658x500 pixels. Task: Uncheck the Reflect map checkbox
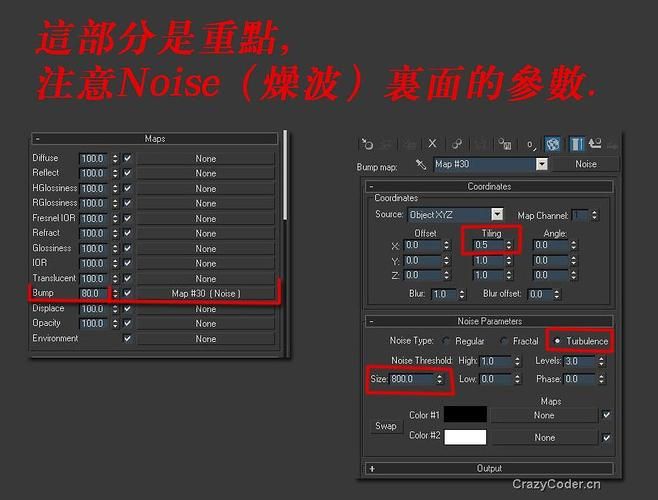128,173
